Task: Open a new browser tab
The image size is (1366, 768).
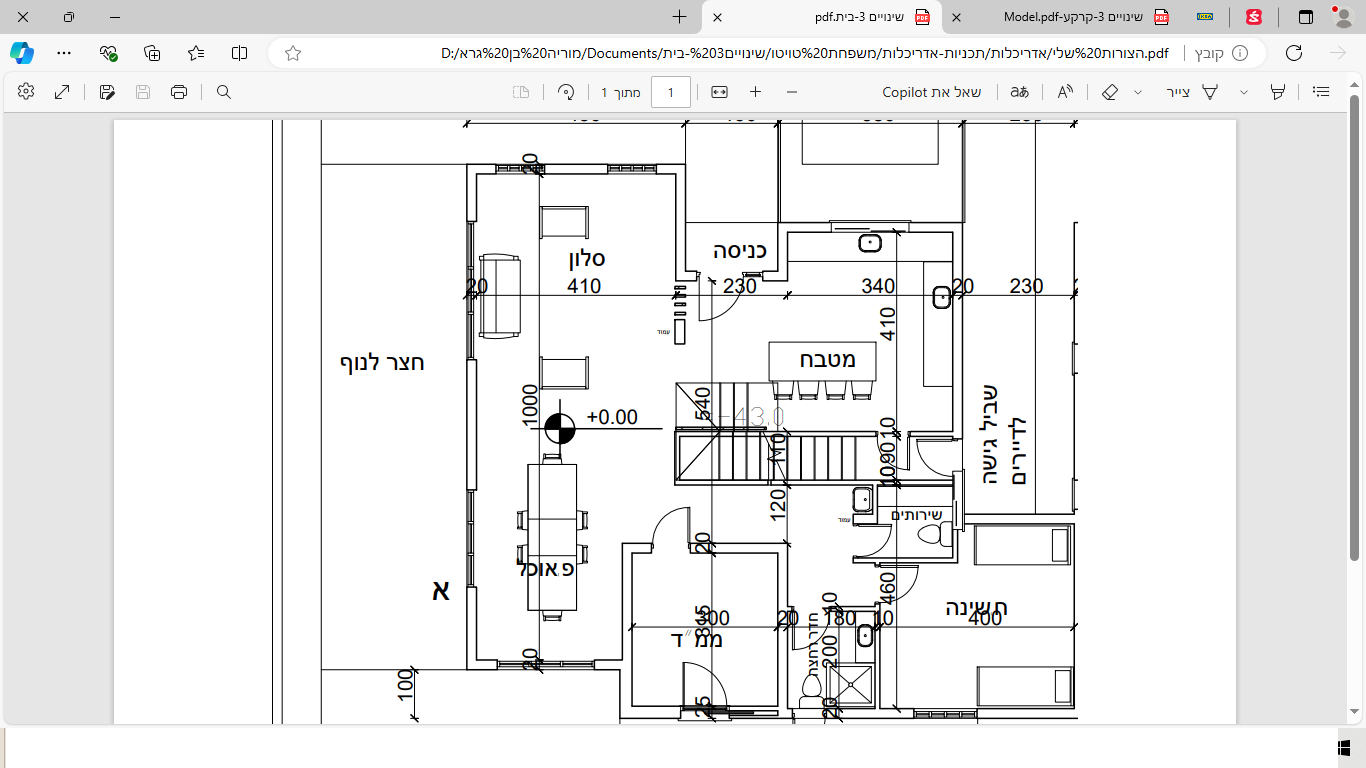Action: point(680,17)
